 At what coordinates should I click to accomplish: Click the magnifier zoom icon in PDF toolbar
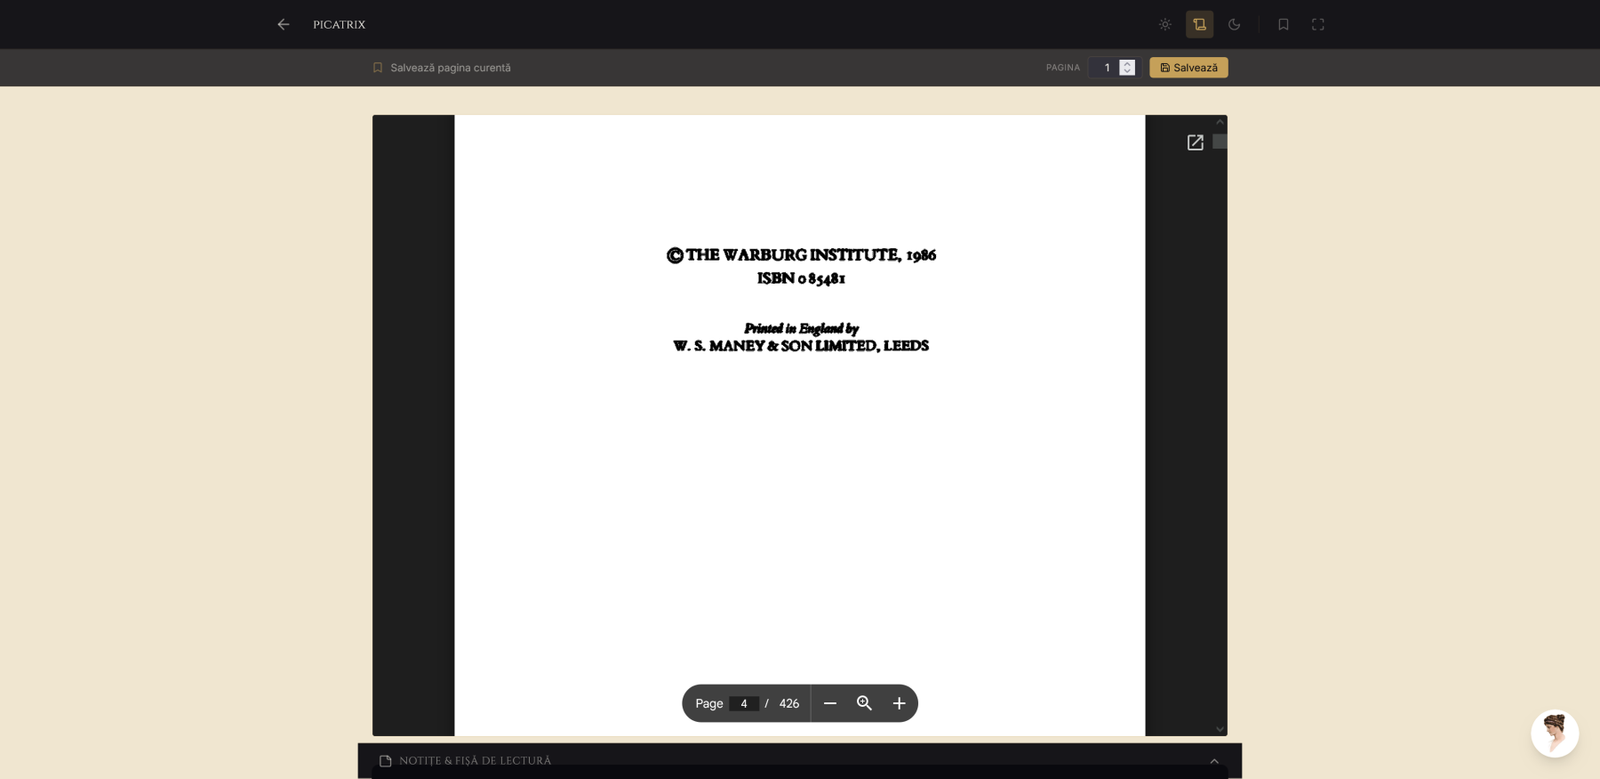865,704
